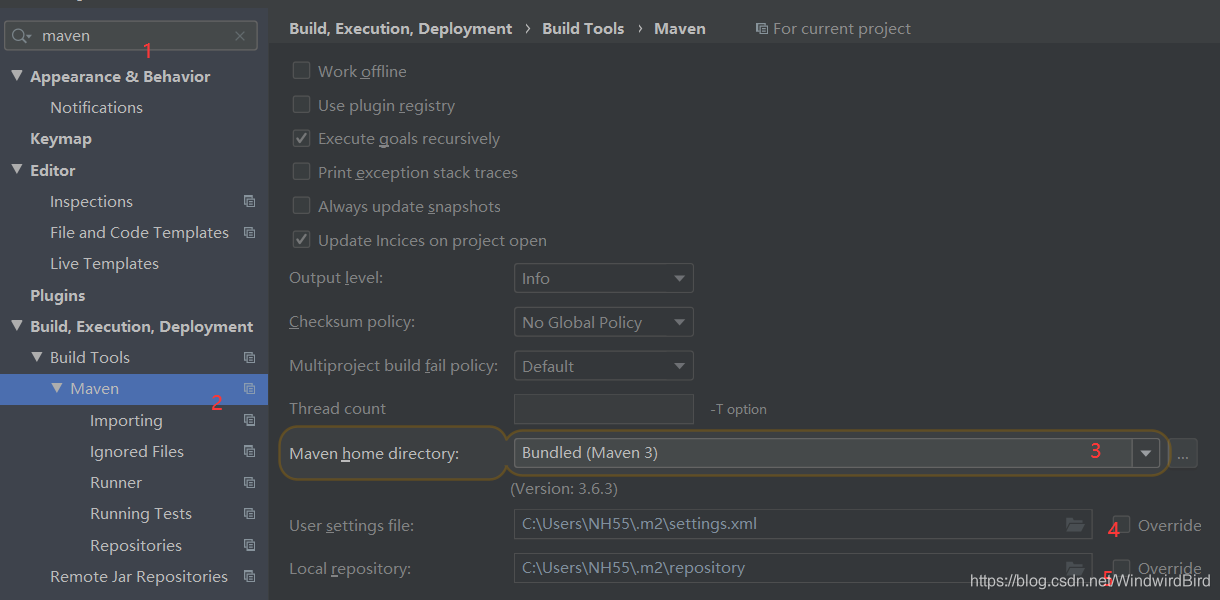Image resolution: width=1220 pixels, height=600 pixels.
Task: Open Plugins settings page
Action: coord(58,295)
